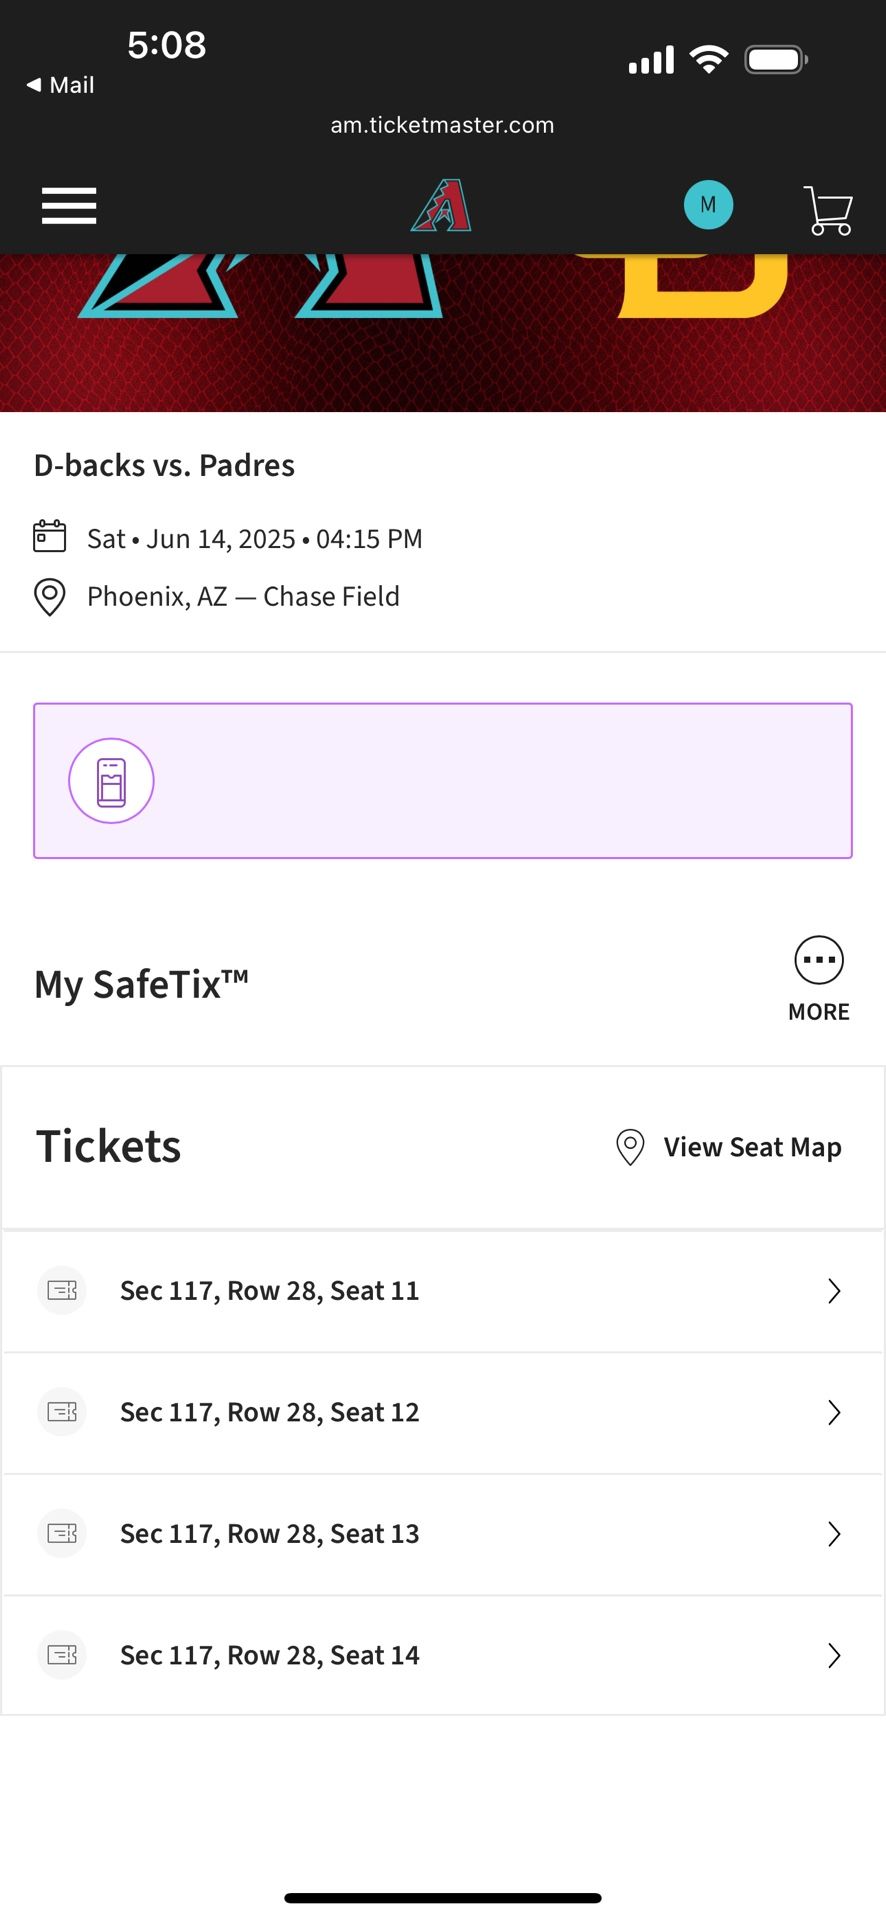Click the location pin near Chase Field
The image size is (886, 1920).
50,597
